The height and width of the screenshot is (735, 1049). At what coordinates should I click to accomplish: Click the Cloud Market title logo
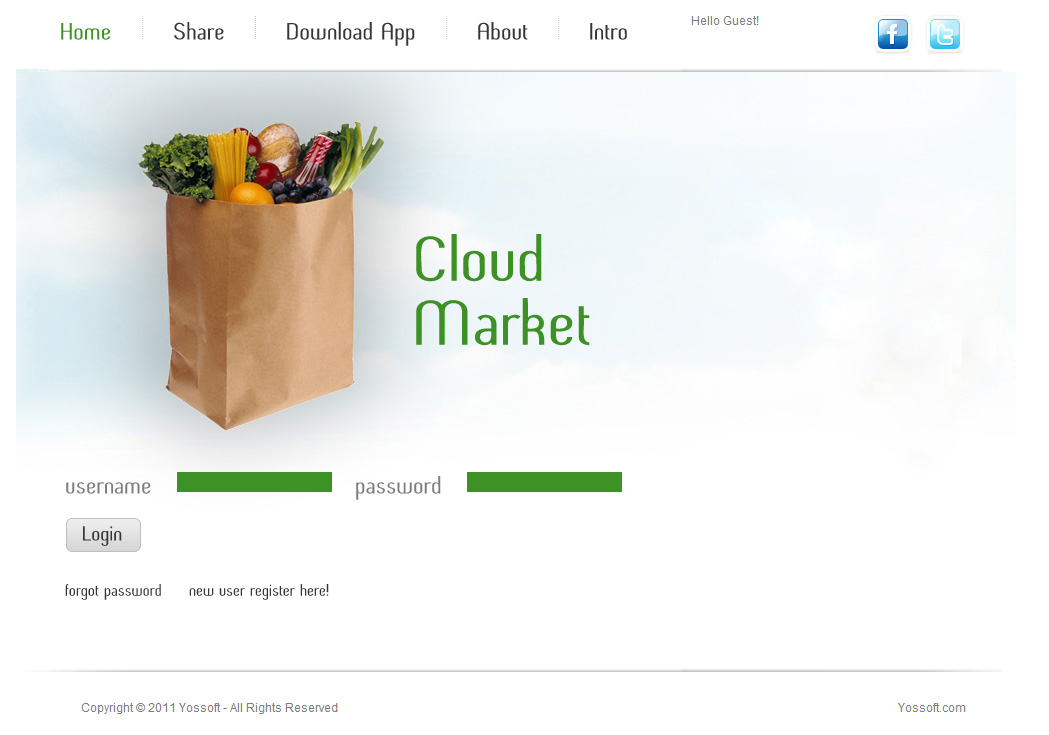(502, 290)
